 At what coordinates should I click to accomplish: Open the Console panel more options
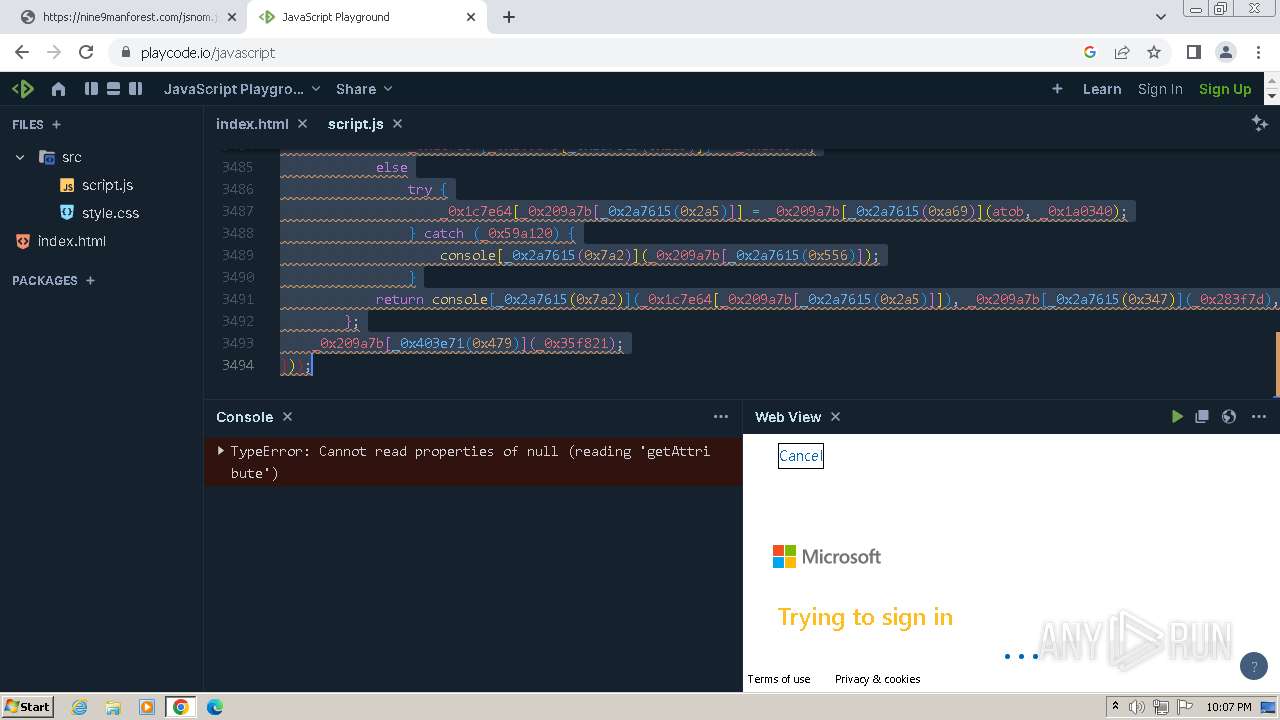721,417
